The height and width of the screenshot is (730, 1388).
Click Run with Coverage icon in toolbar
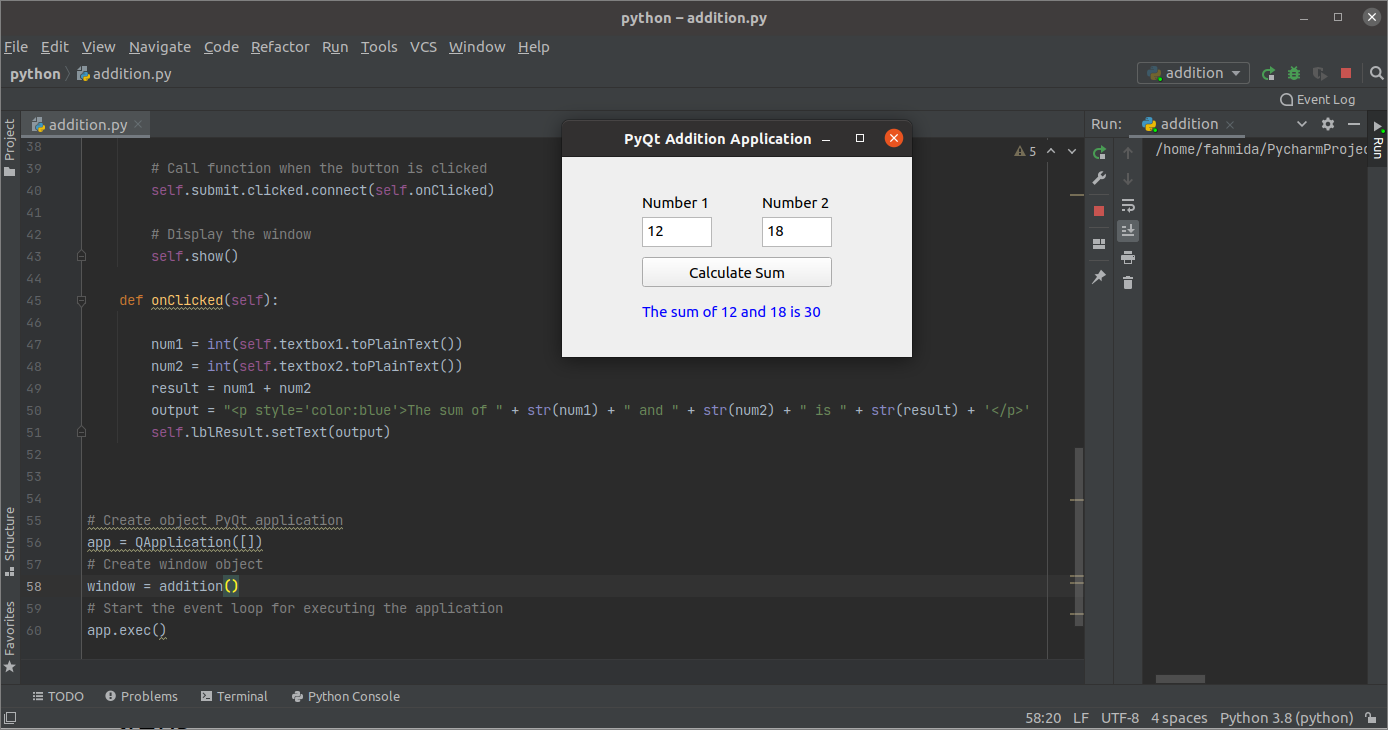coord(1320,74)
